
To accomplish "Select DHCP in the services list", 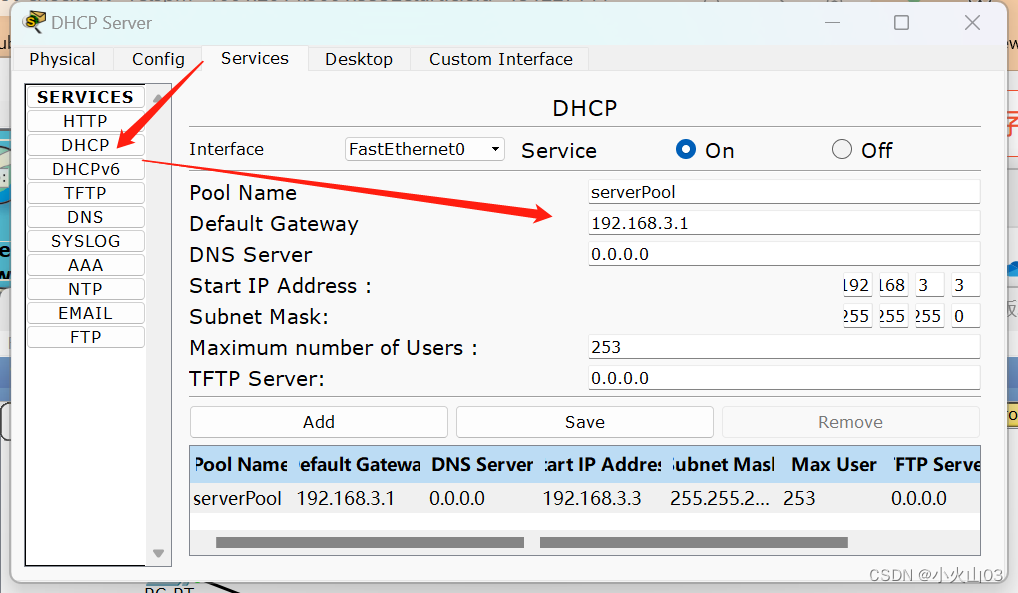I will pos(85,145).
